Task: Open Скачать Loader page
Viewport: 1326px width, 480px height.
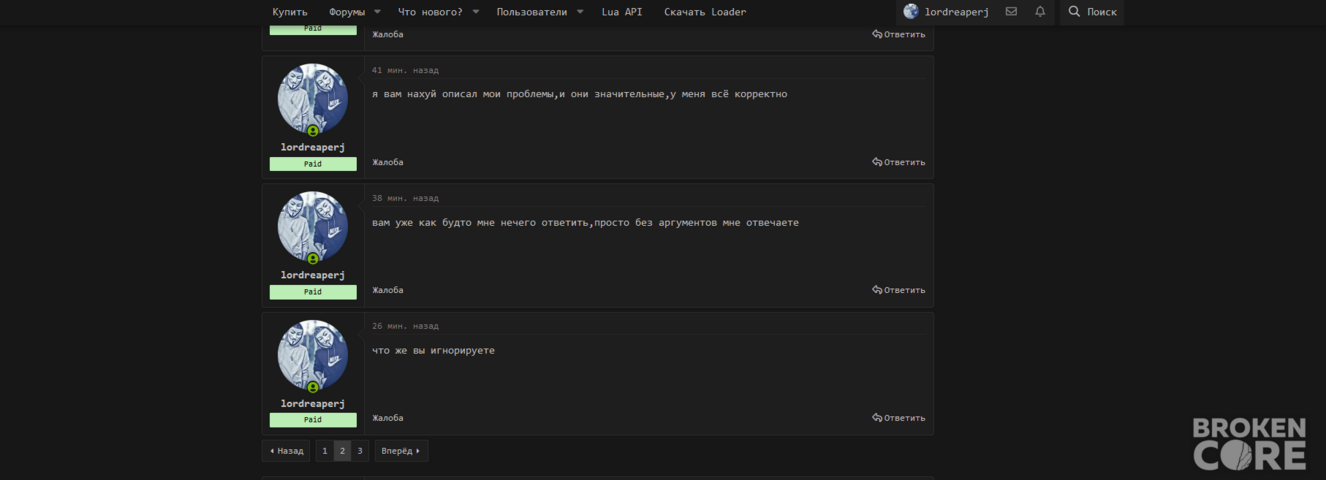Action: point(705,12)
